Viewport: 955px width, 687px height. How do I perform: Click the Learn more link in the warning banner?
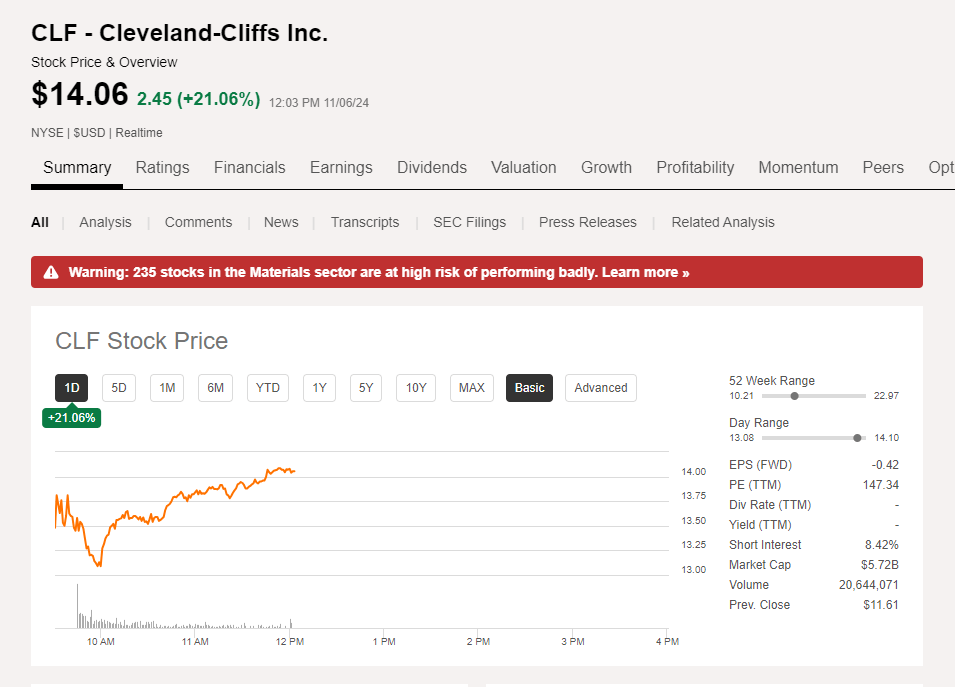[x=645, y=271]
